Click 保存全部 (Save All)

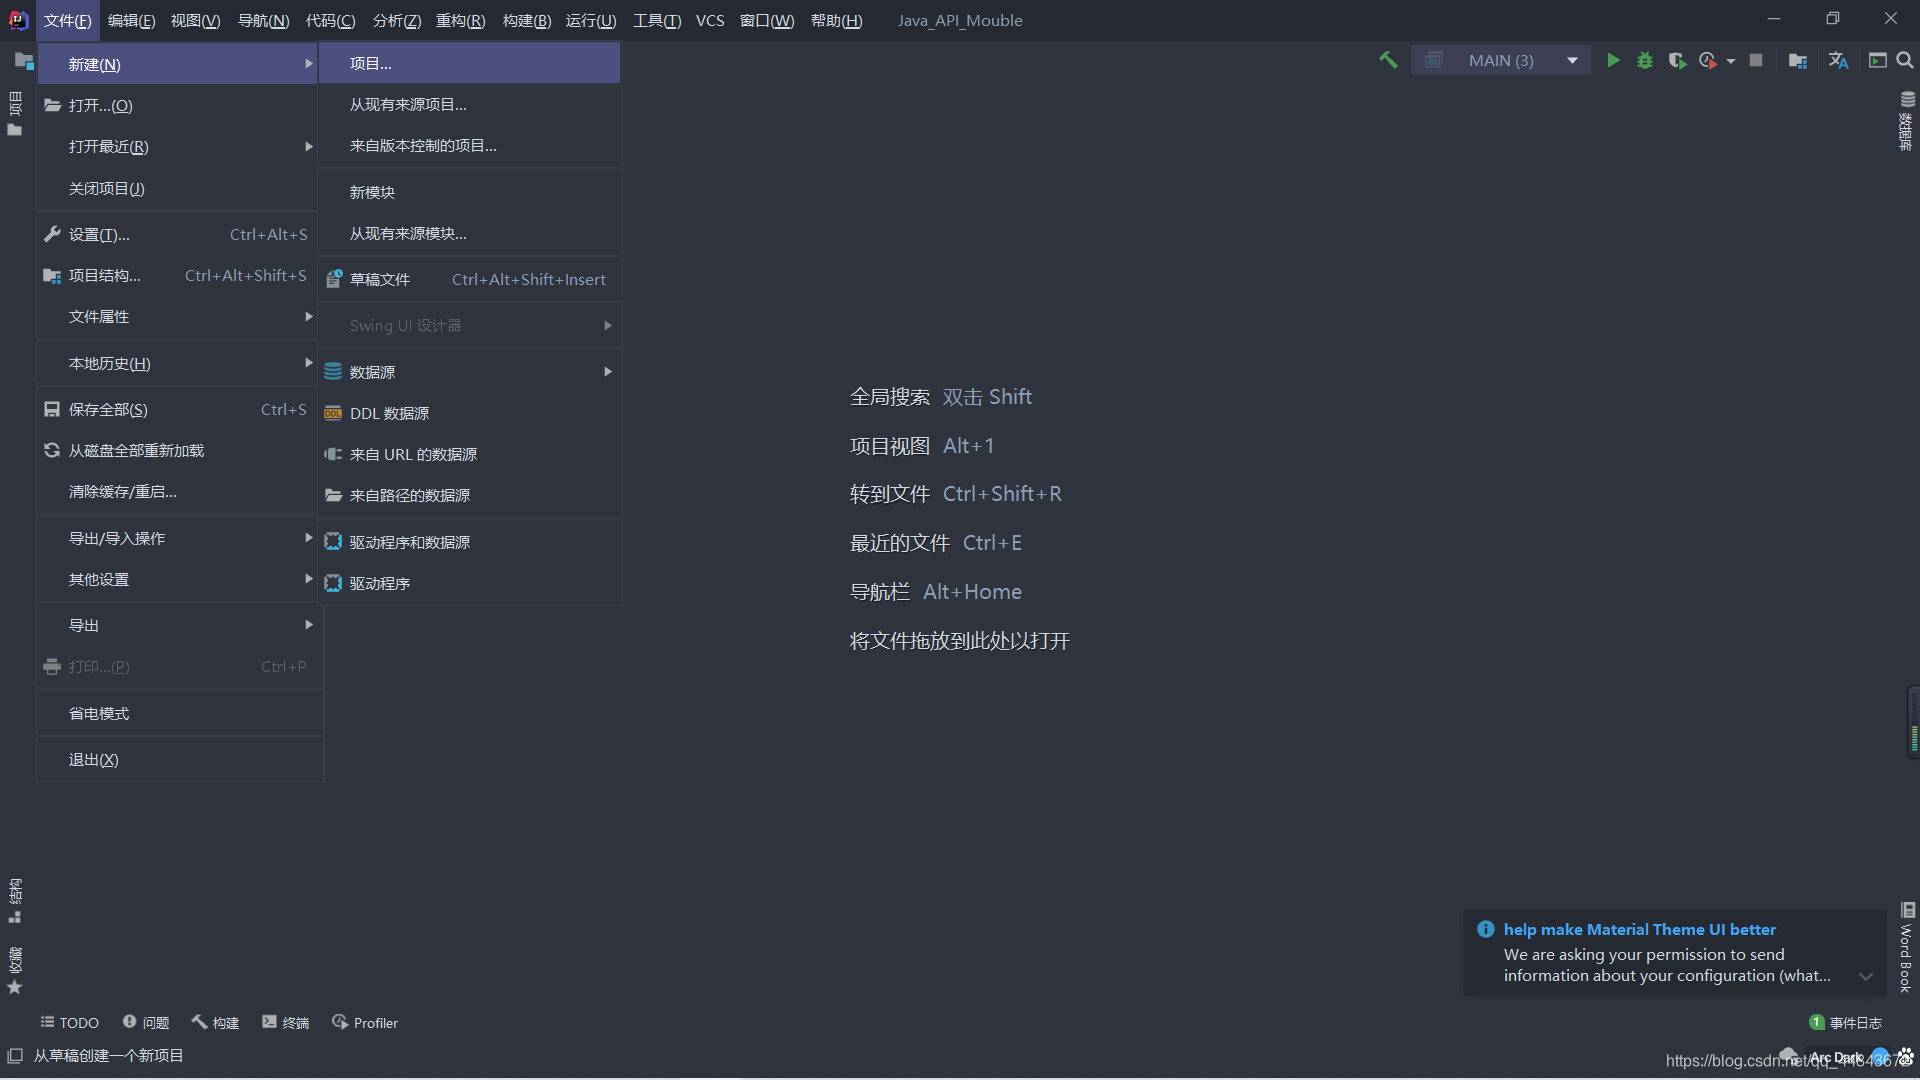(178, 410)
